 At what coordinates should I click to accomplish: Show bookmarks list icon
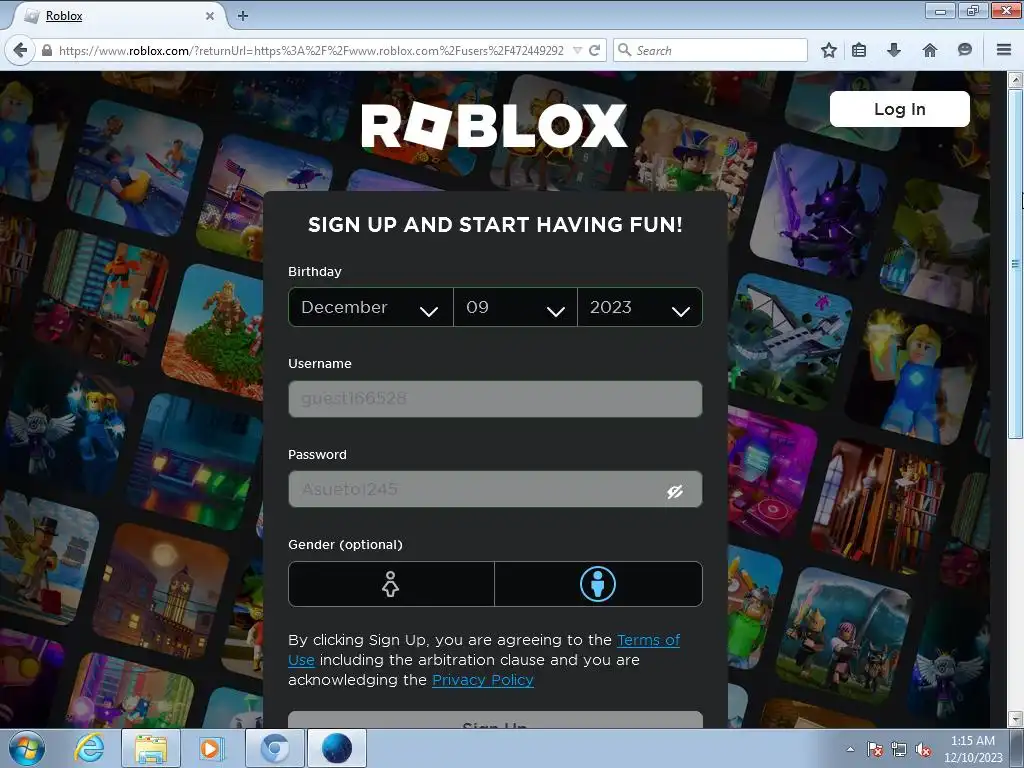tap(859, 50)
